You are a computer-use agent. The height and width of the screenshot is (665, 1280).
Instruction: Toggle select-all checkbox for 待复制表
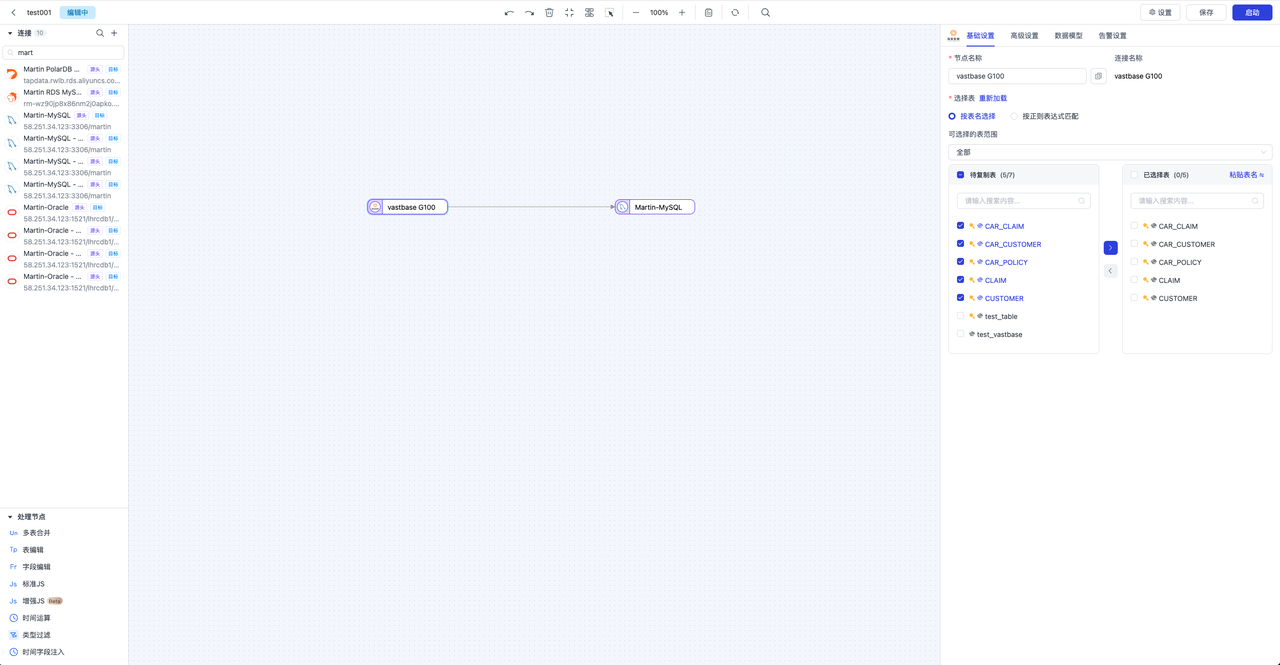[961, 175]
